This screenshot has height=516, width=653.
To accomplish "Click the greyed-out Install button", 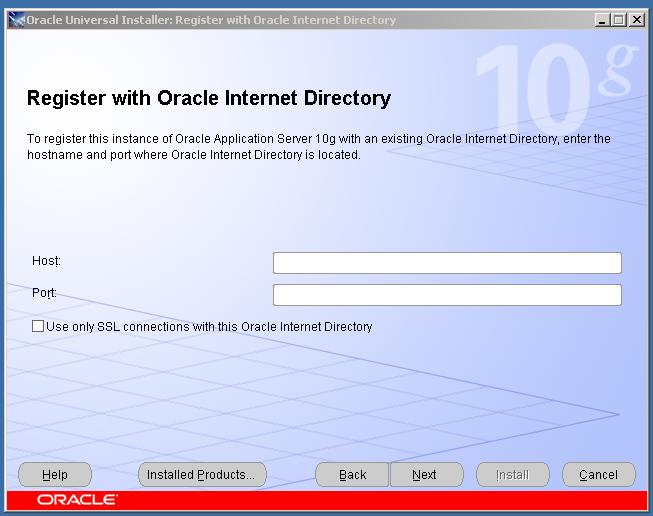I will 512,475.
